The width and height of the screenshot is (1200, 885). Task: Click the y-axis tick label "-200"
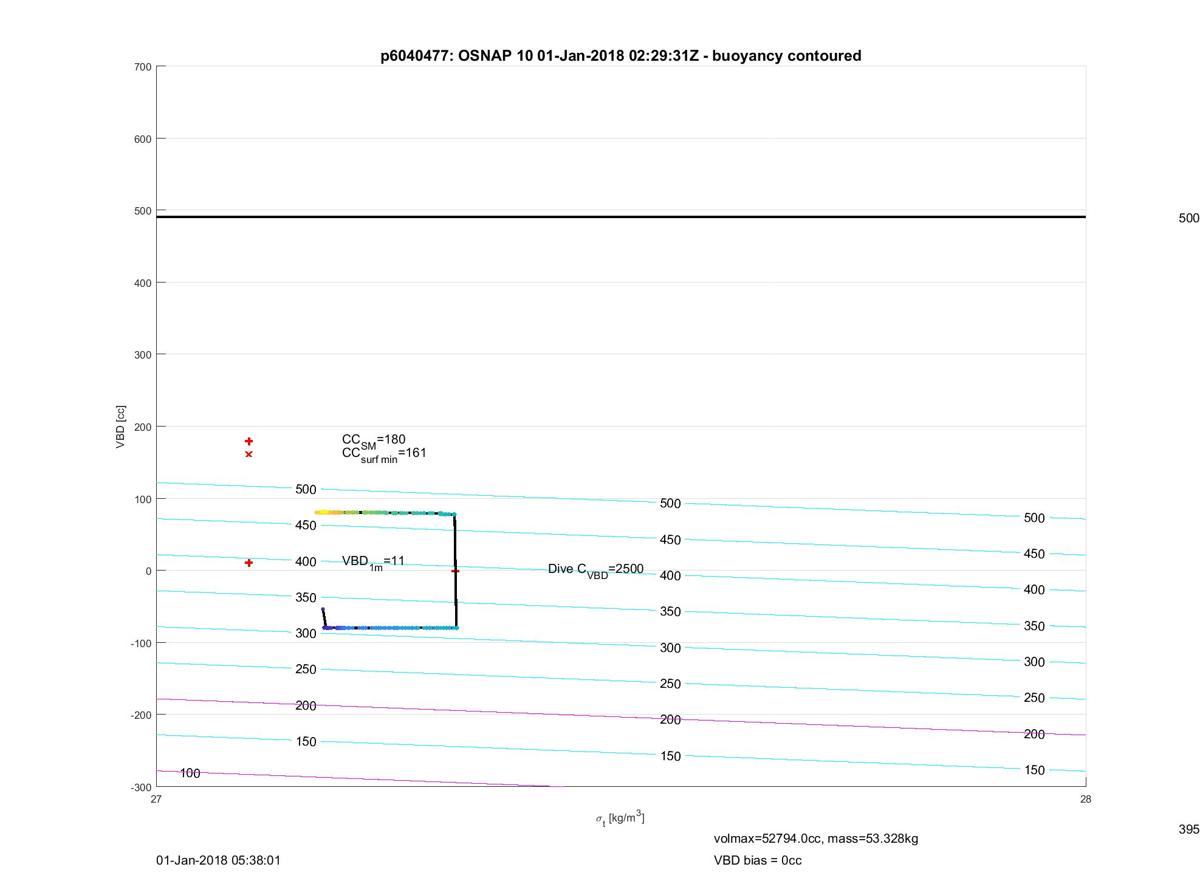(x=140, y=715)
